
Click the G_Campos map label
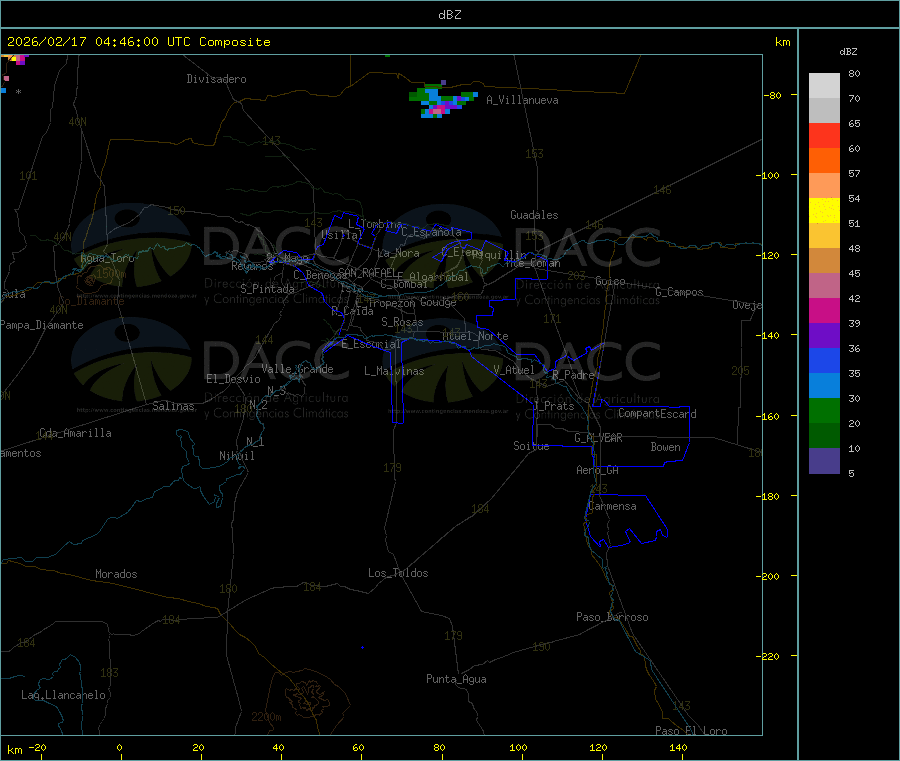(680, 292)
